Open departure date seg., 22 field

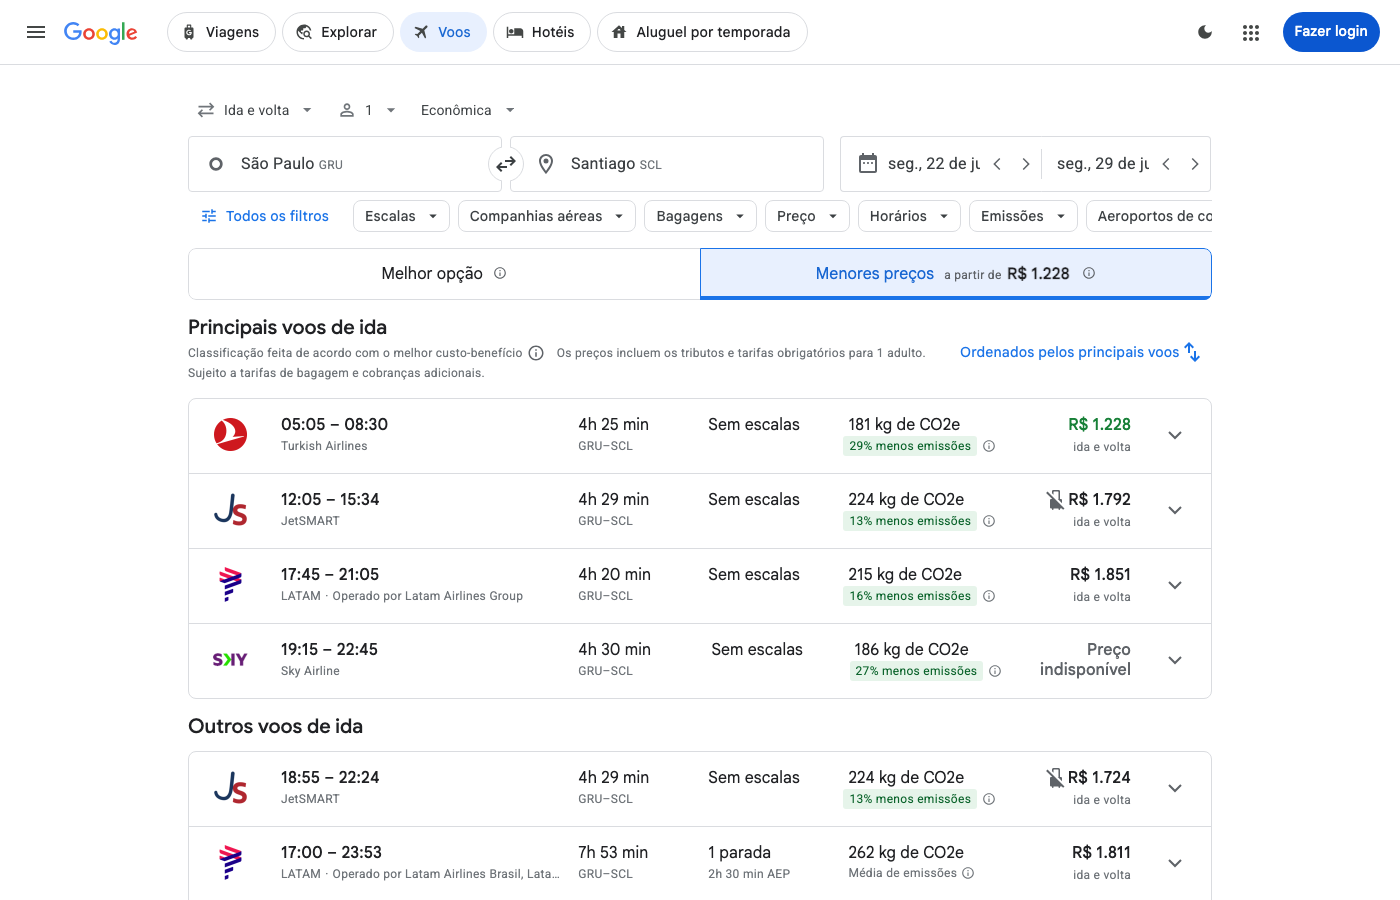click(x=933, y=164)
